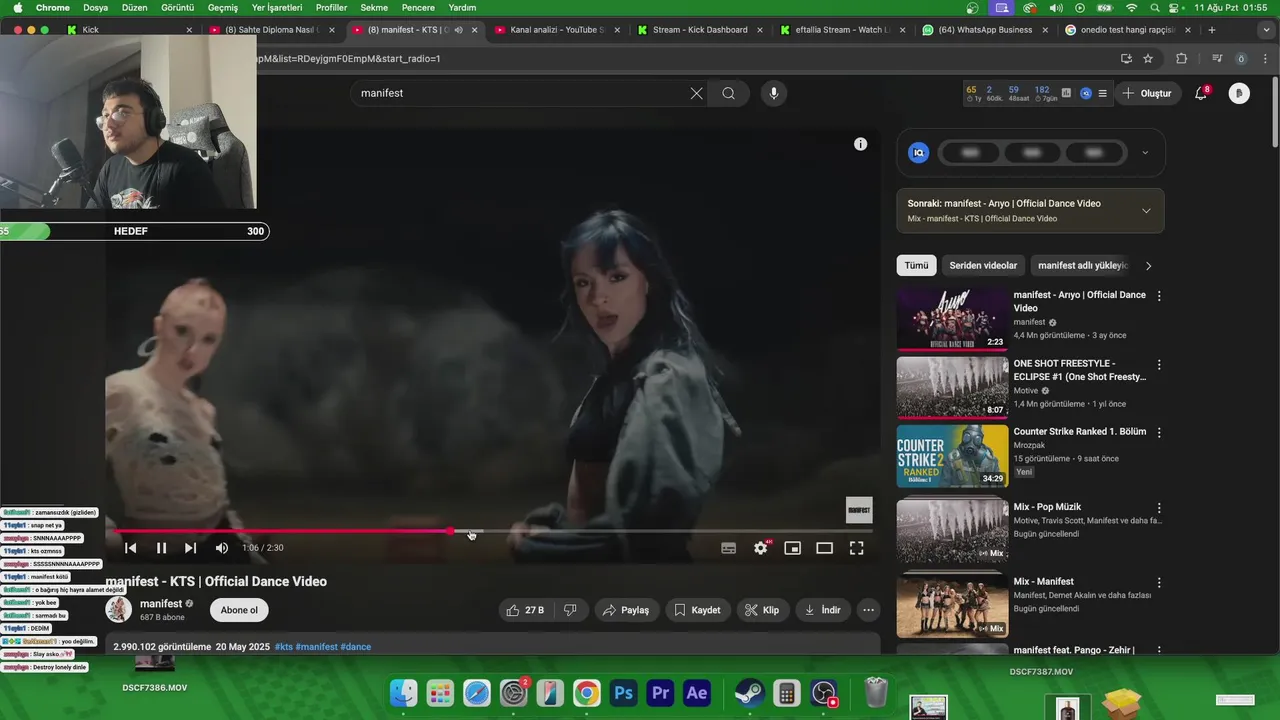Viewport: 1280px width, 720px height.
Task: Open the Chrome three-dot menu
Action: click(x=1265, y=59)
